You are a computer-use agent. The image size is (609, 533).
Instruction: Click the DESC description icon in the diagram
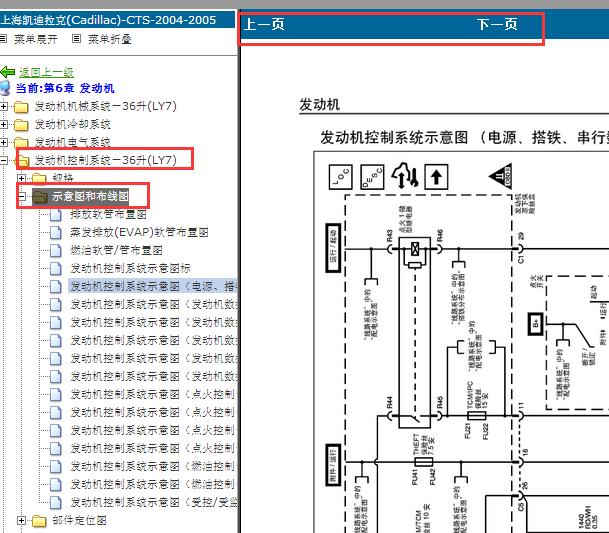(372, 177)
